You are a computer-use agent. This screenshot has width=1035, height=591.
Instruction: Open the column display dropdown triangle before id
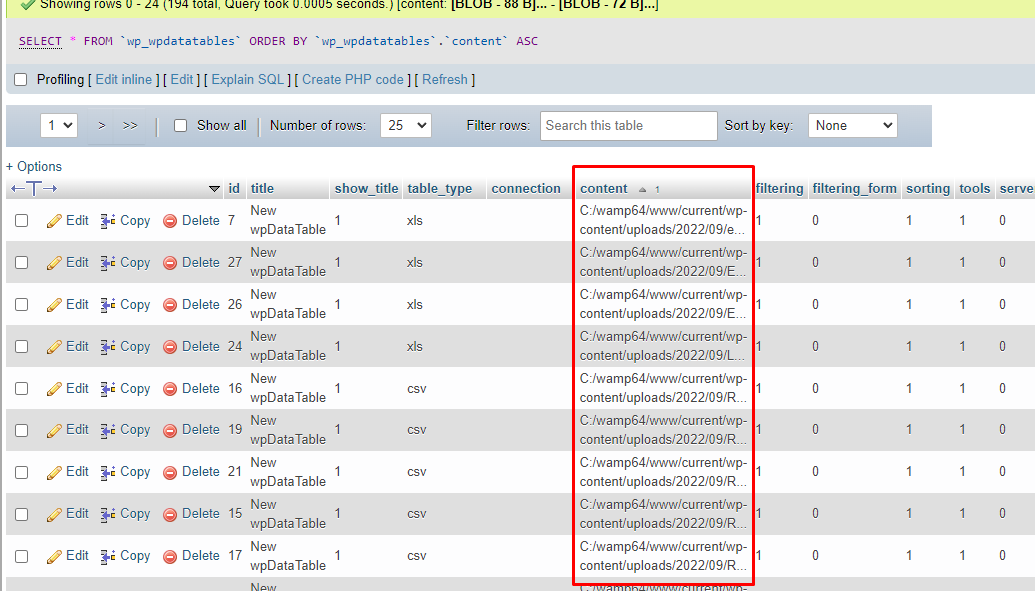pos(214,189)
